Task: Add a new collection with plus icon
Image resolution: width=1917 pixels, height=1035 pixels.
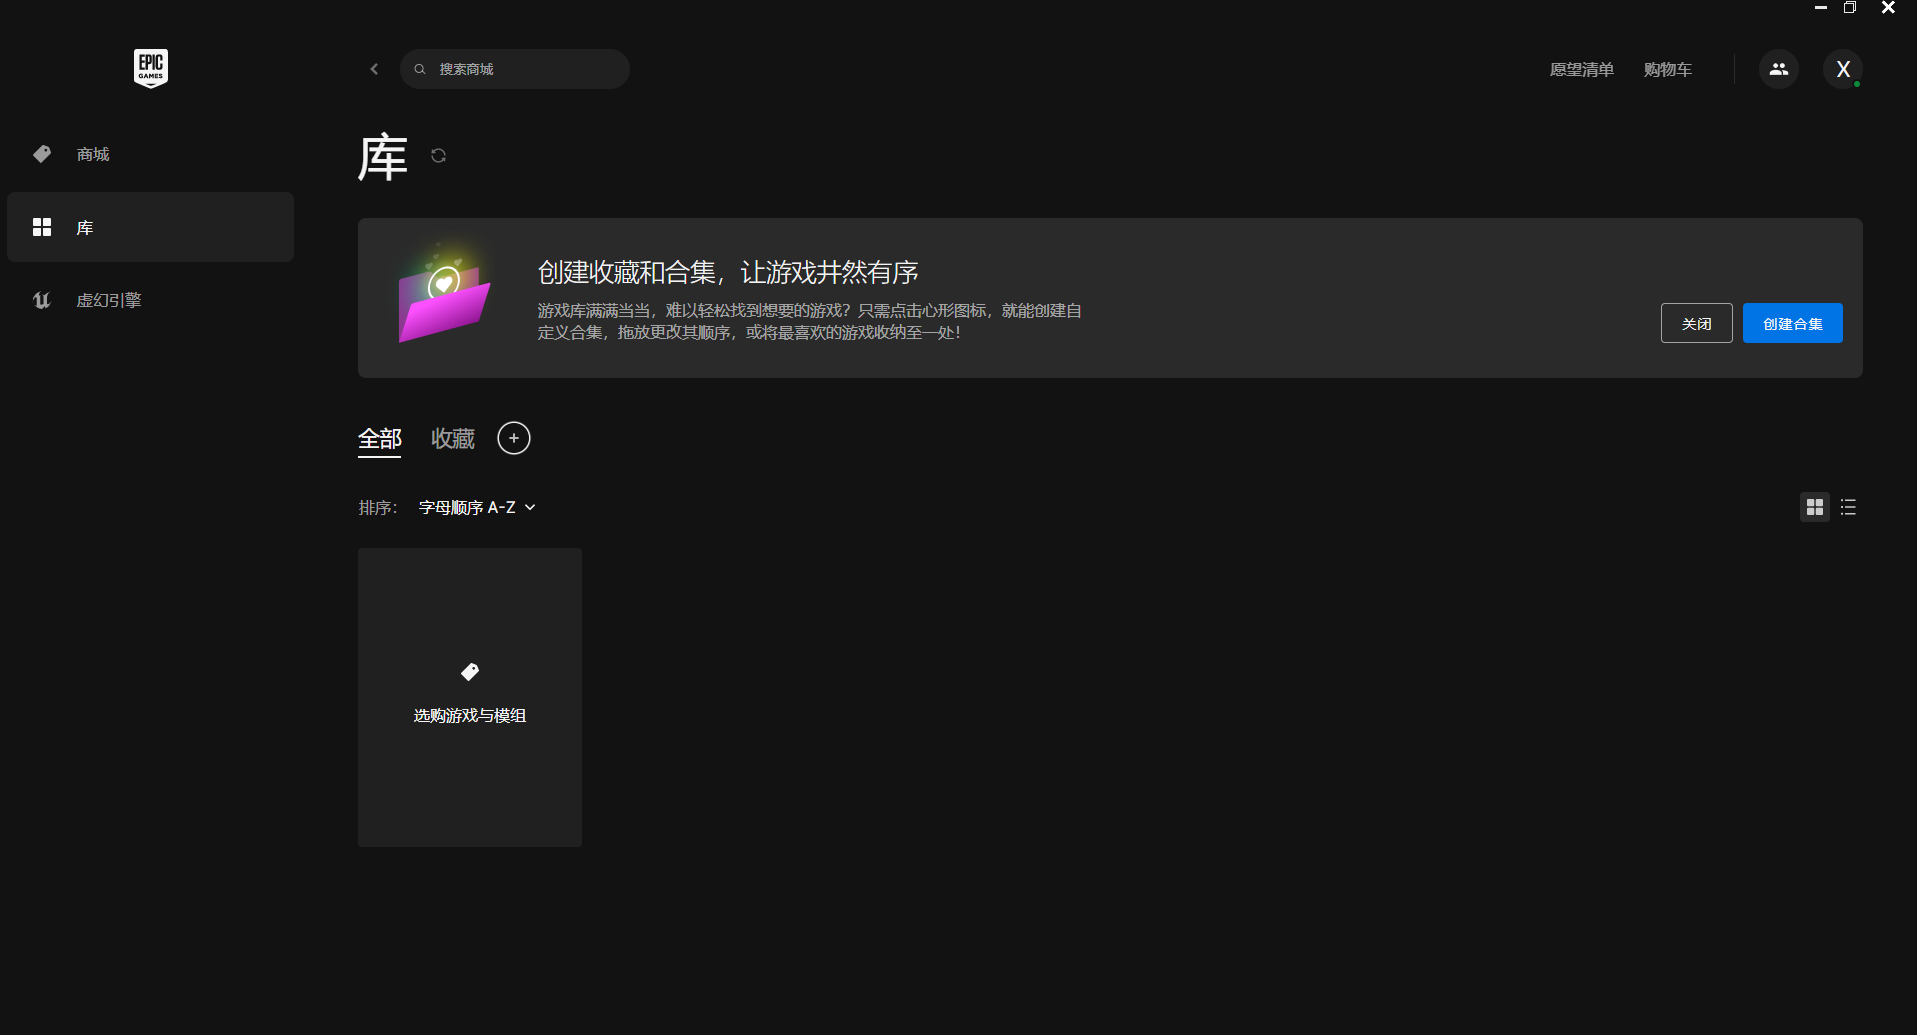Action: 514,438
